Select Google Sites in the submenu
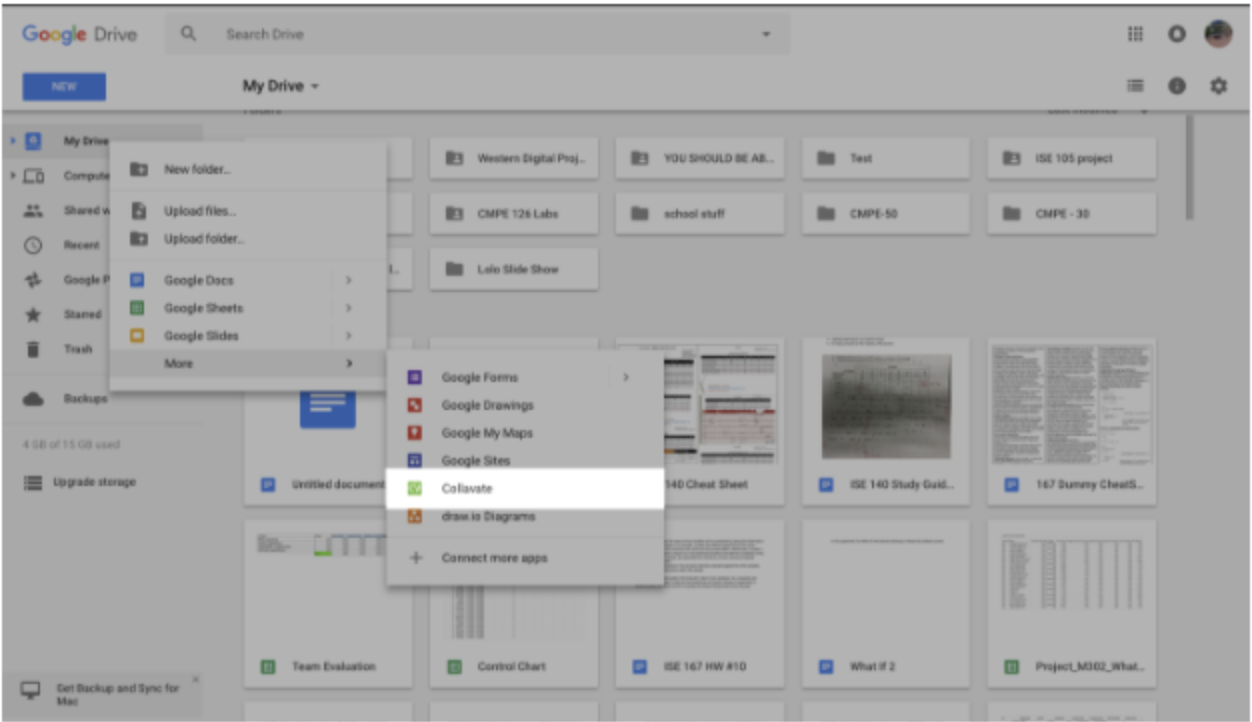This screenshot has height=722, width=1252. [525, 461]
